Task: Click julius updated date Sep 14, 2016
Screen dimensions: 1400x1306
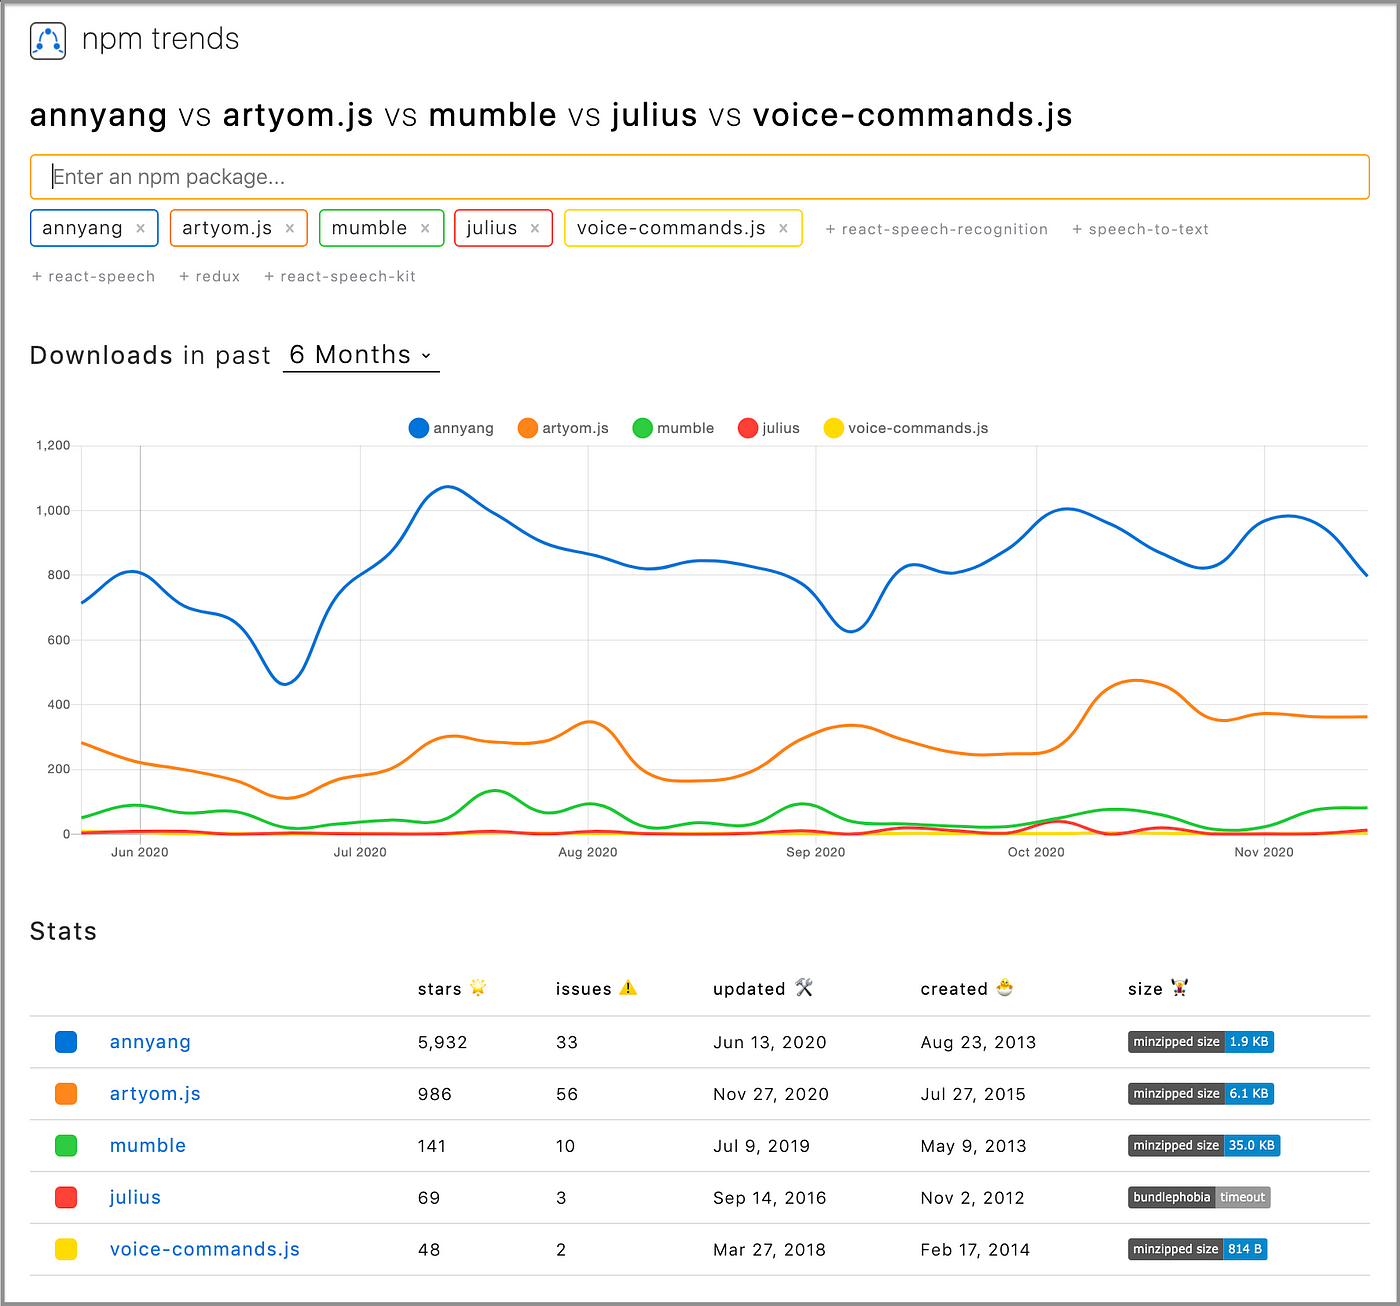Action: tap(769, 1198)
